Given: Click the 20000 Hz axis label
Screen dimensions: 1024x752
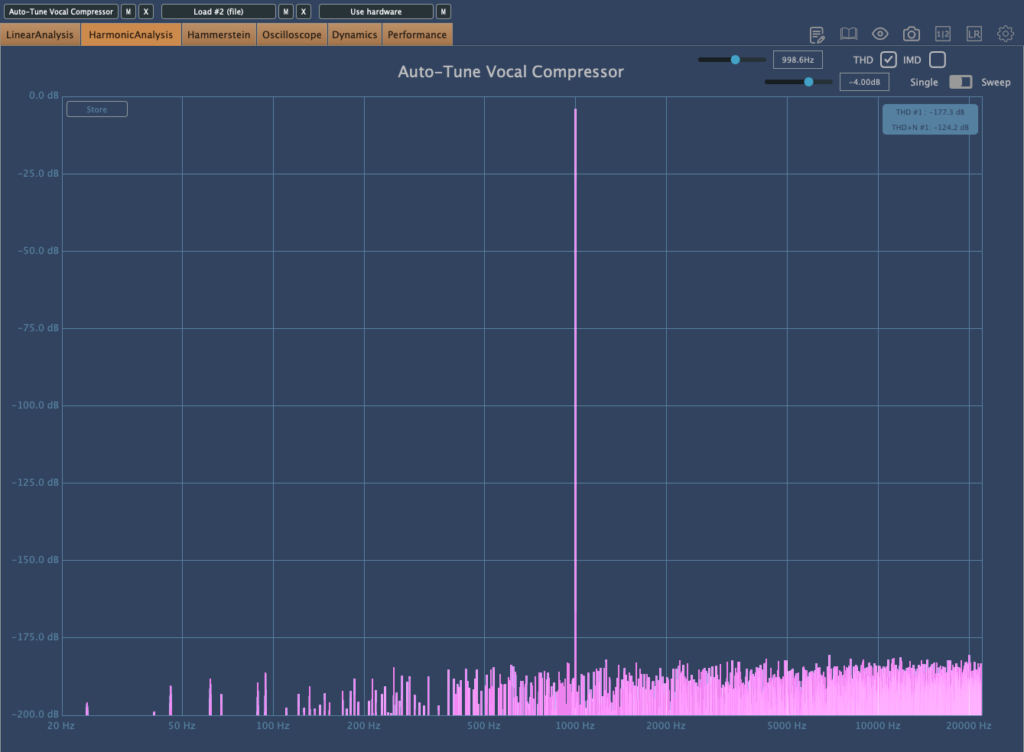Looking at the screenshot, I should tap(968, 726).
